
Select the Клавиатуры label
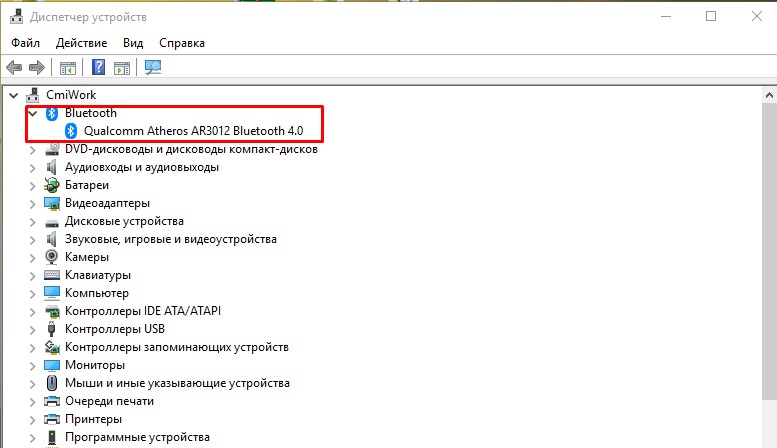click(x=98, y=275)
